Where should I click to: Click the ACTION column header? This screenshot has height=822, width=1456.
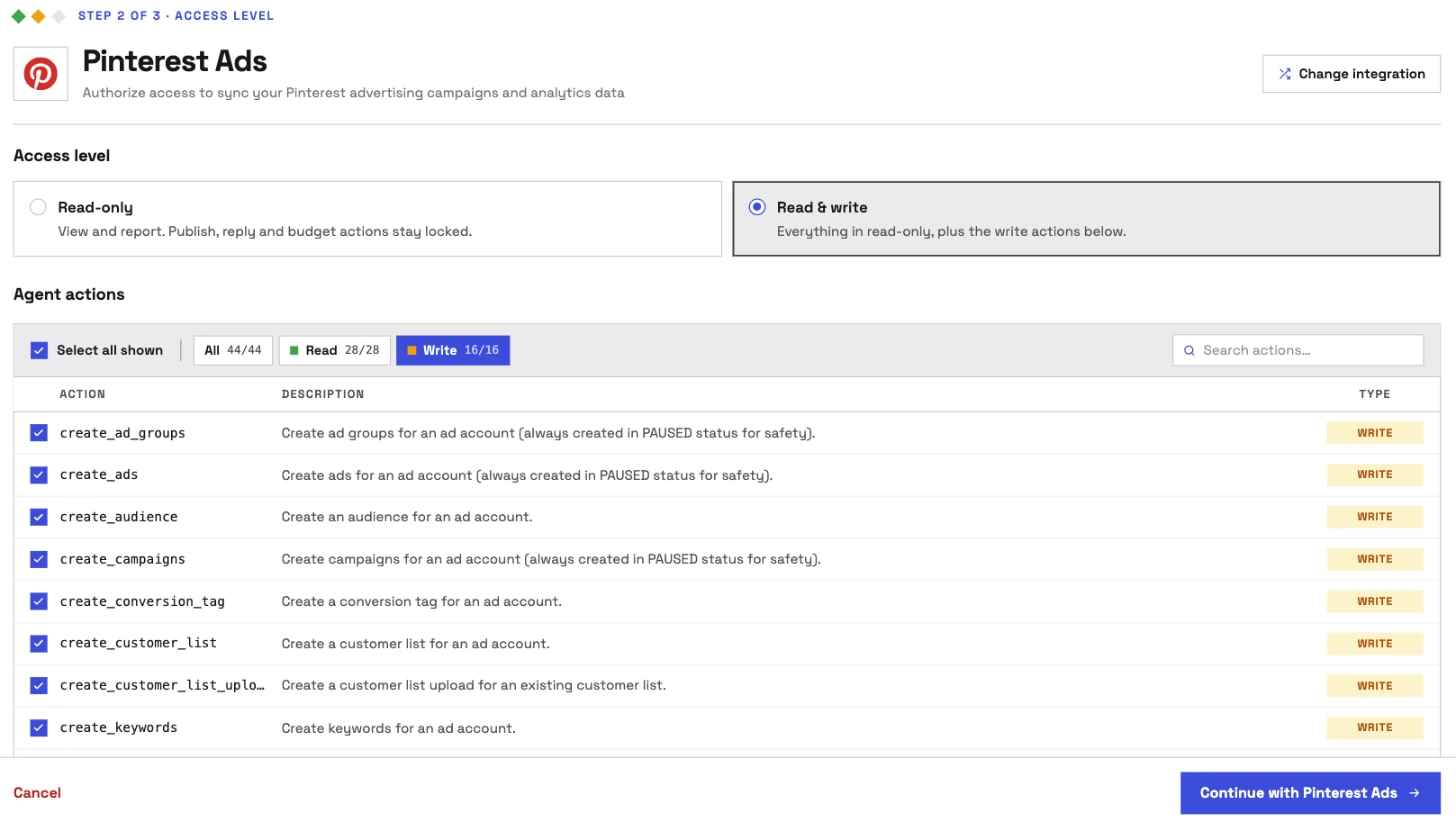82,394
